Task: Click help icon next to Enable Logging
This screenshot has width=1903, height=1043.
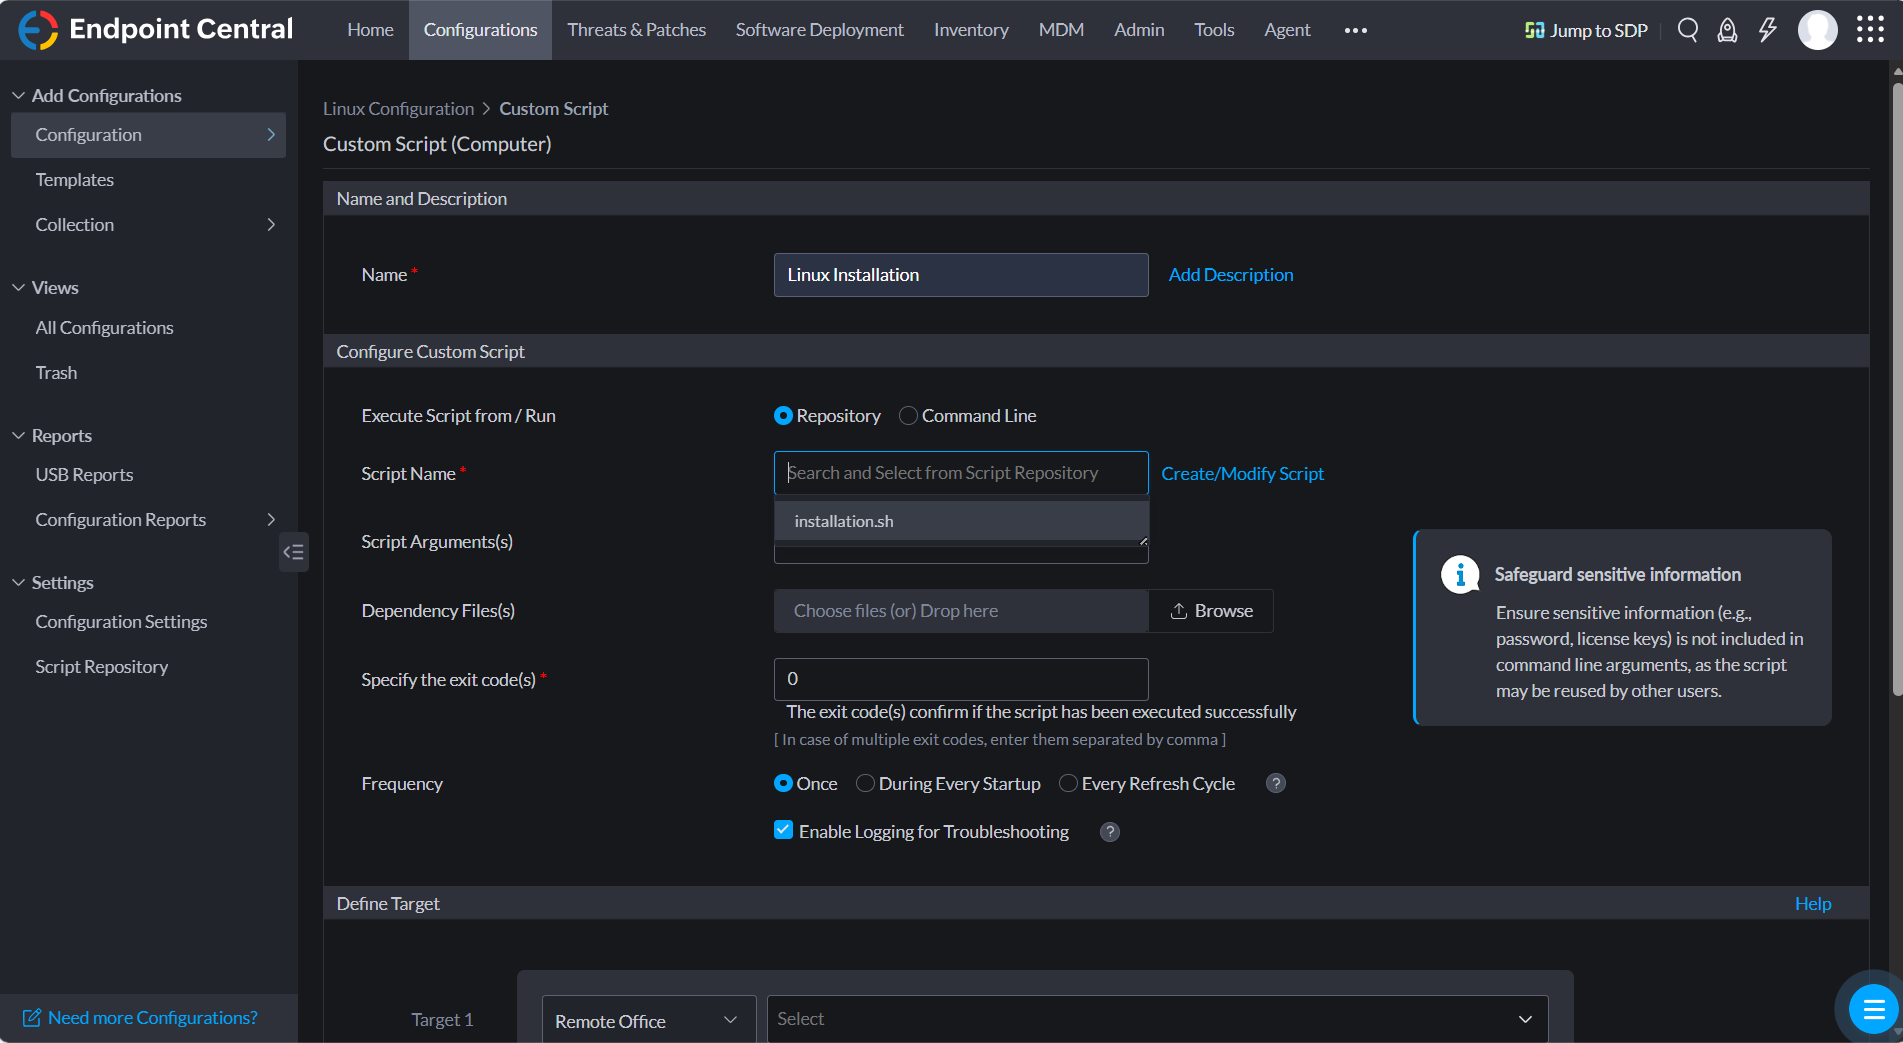Action: point(1109,832)
